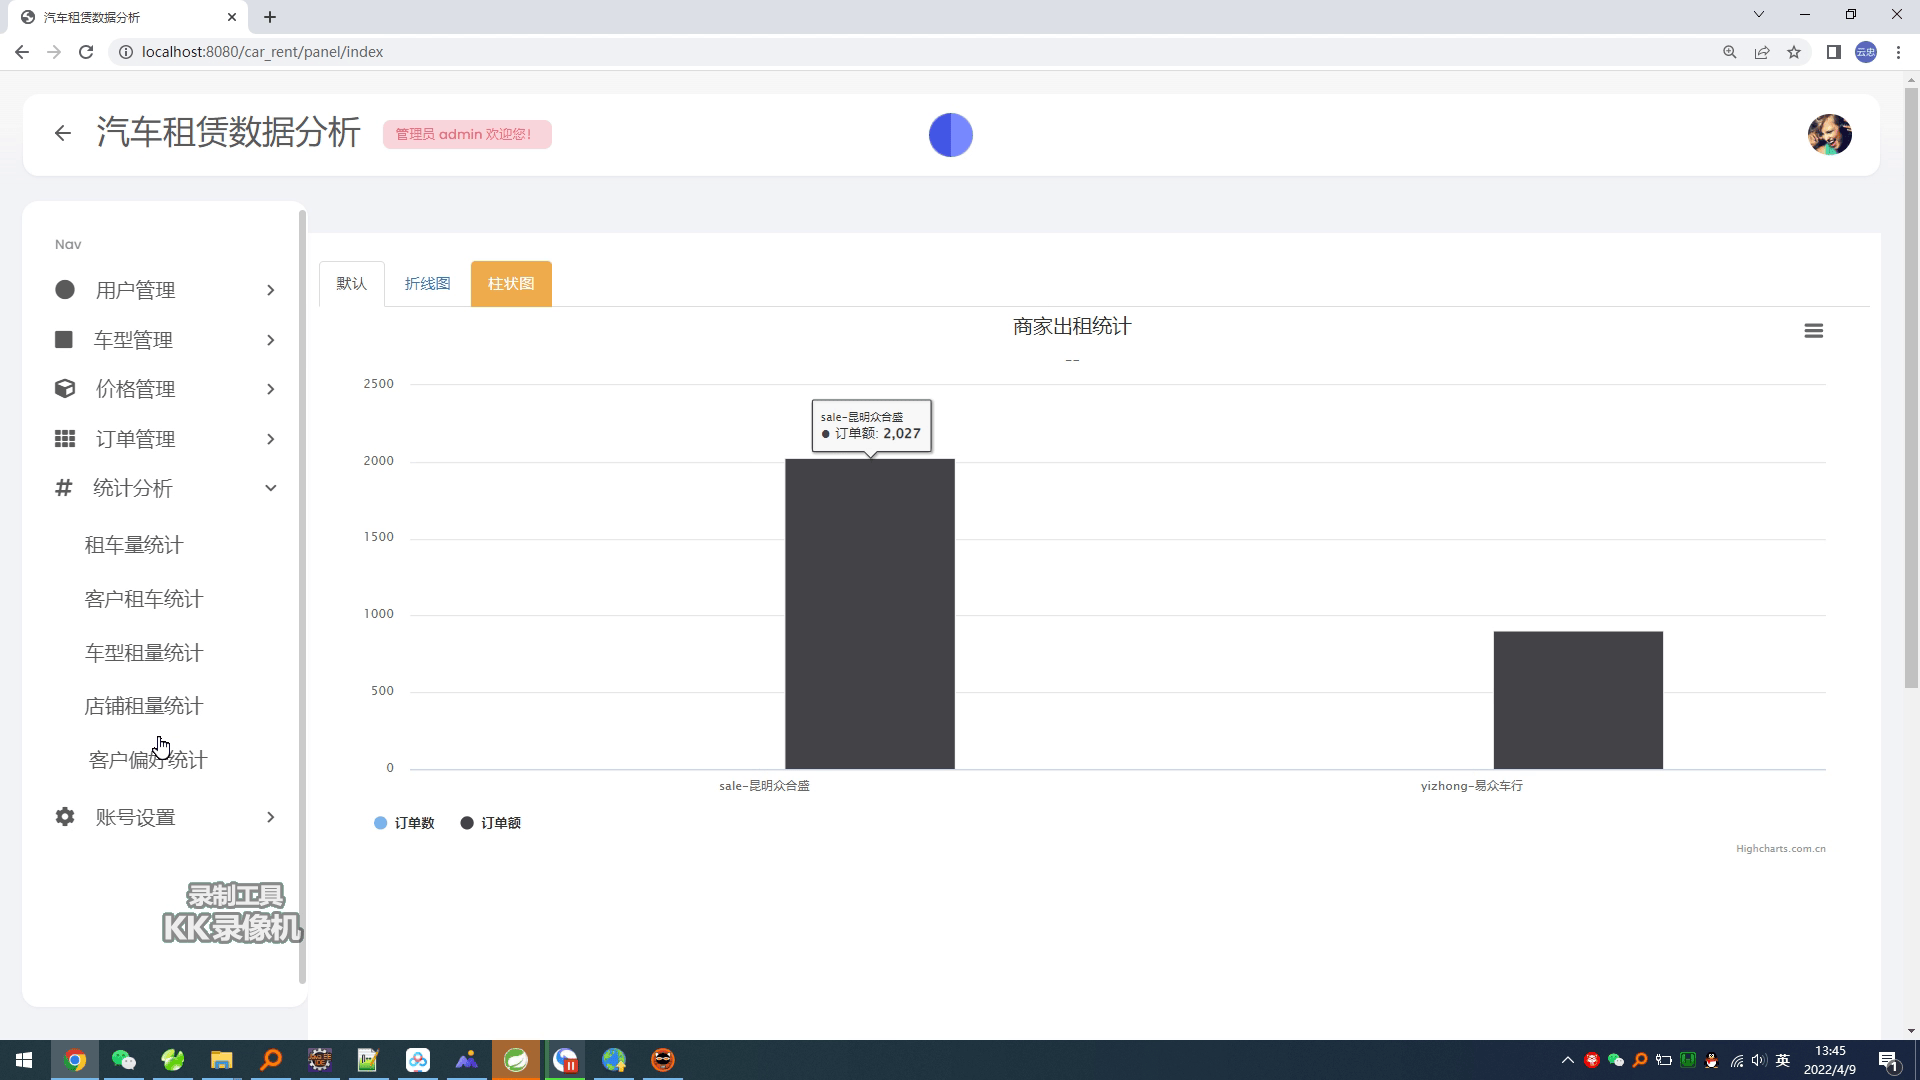Expand the 用户管理 chevron
The image size is (1920, 1080).
coord(270,290)
